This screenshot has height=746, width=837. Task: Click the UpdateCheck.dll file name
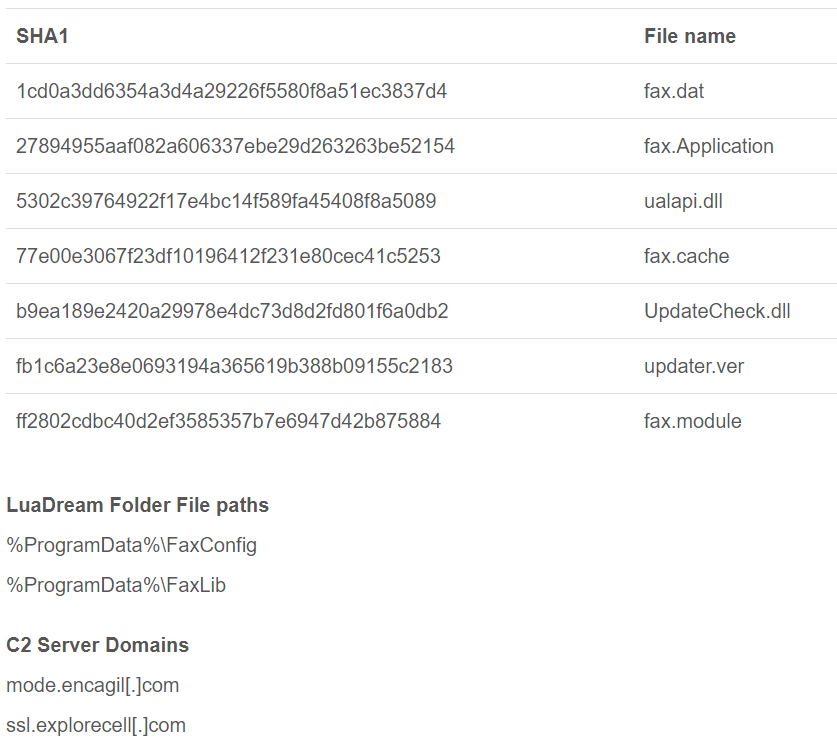coord(717,312)
